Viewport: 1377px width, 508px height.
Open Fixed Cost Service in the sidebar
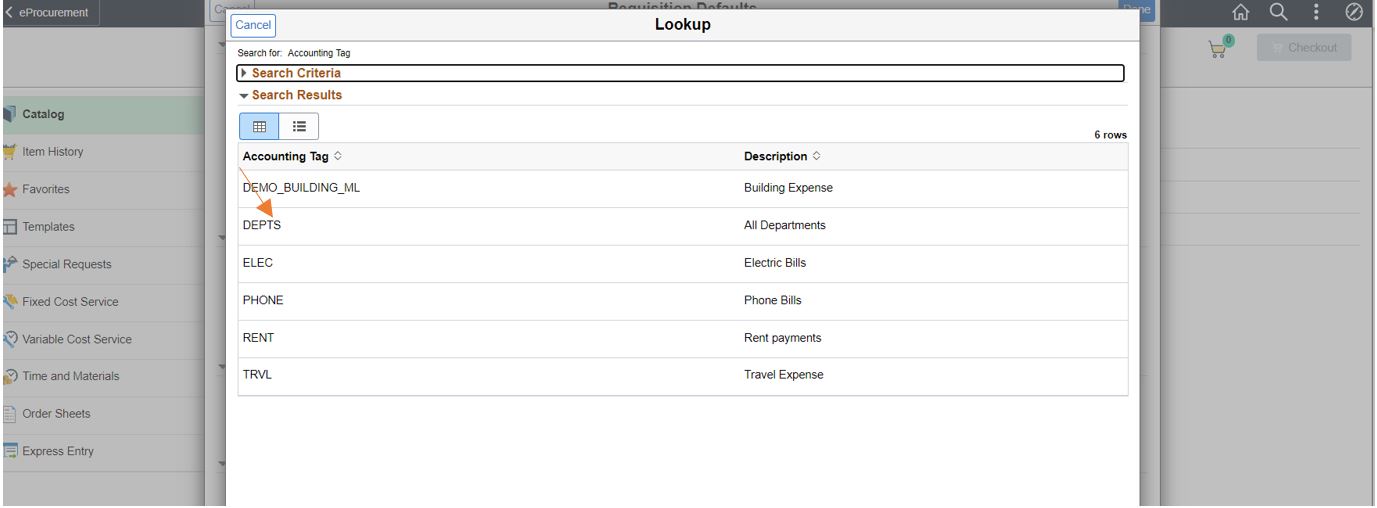102,302
